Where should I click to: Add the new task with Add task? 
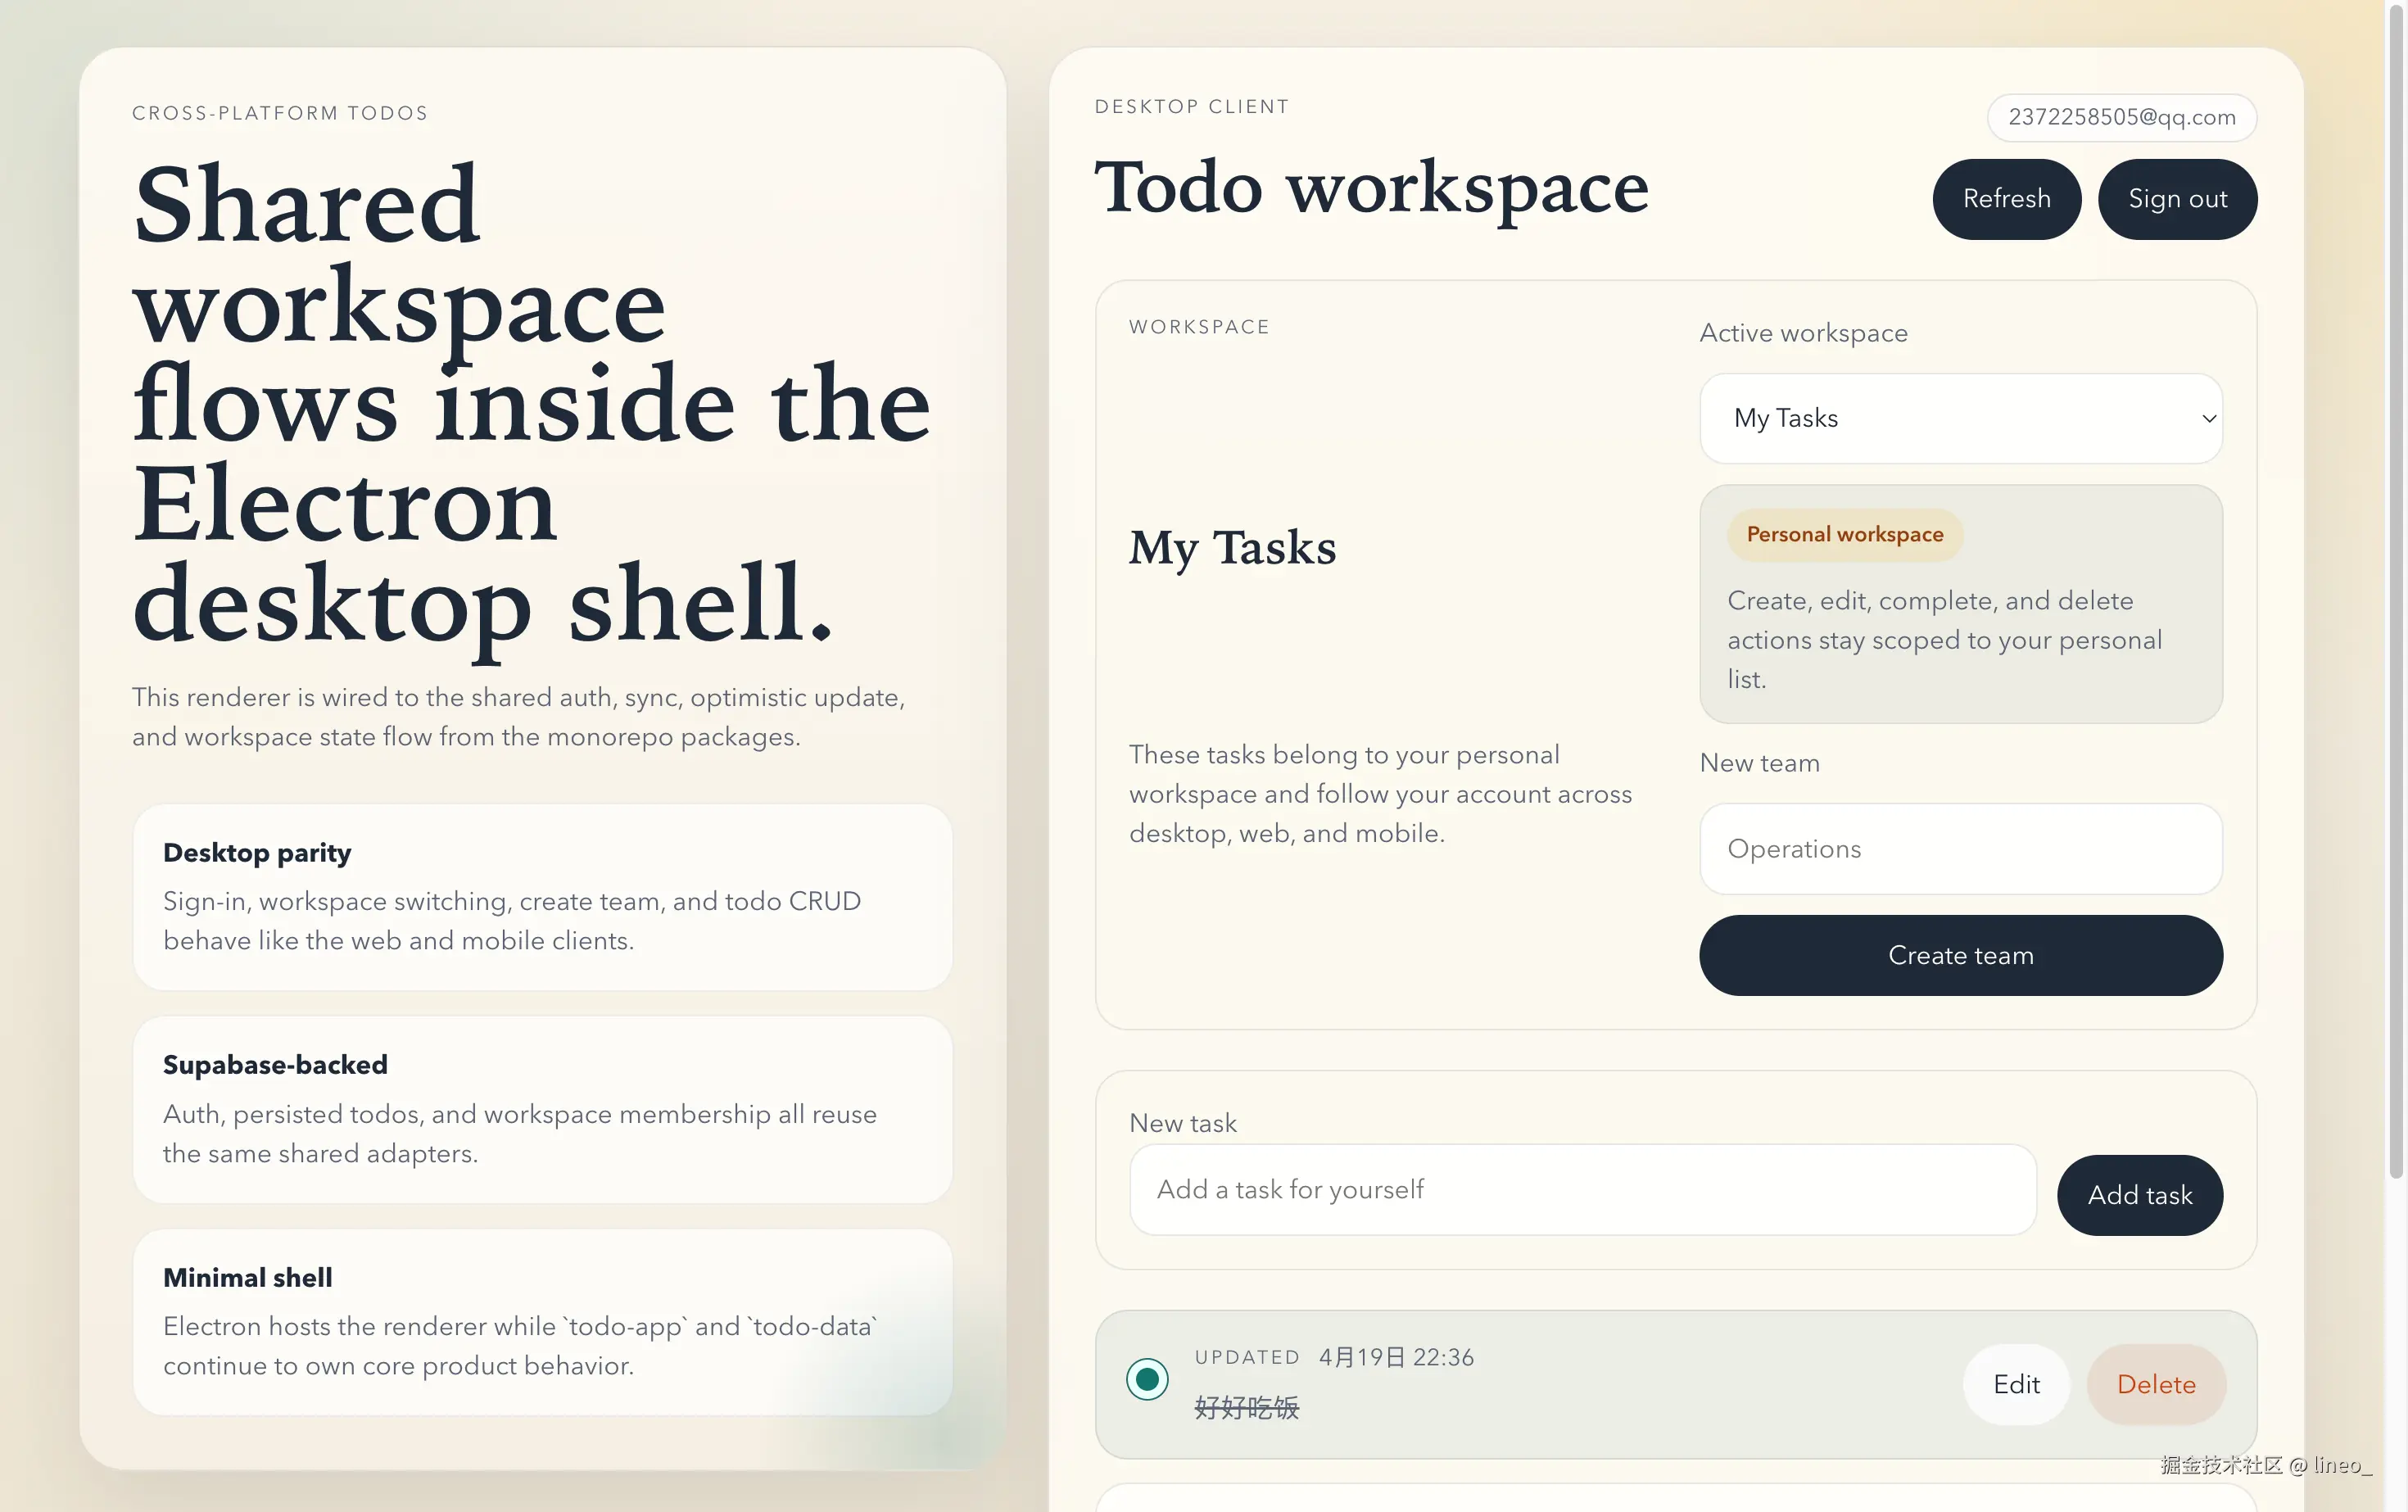click(2139, 1195)
